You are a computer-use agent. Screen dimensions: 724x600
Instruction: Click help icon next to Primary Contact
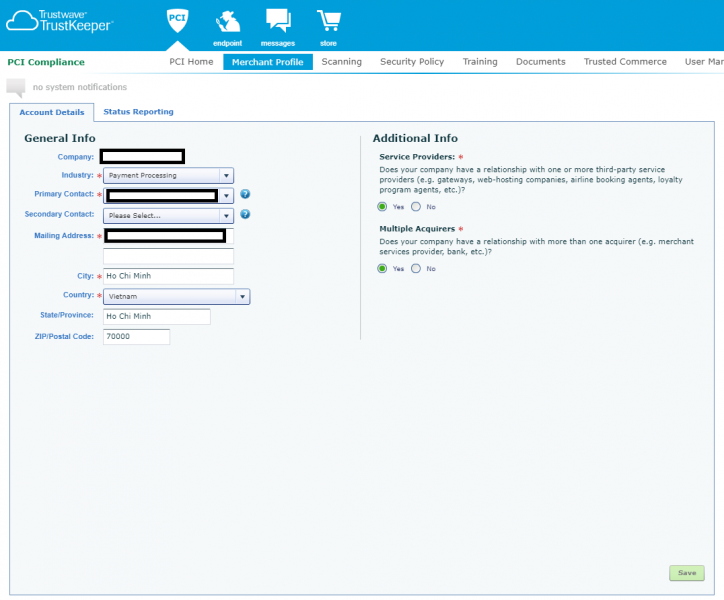(x=245, y=195)
